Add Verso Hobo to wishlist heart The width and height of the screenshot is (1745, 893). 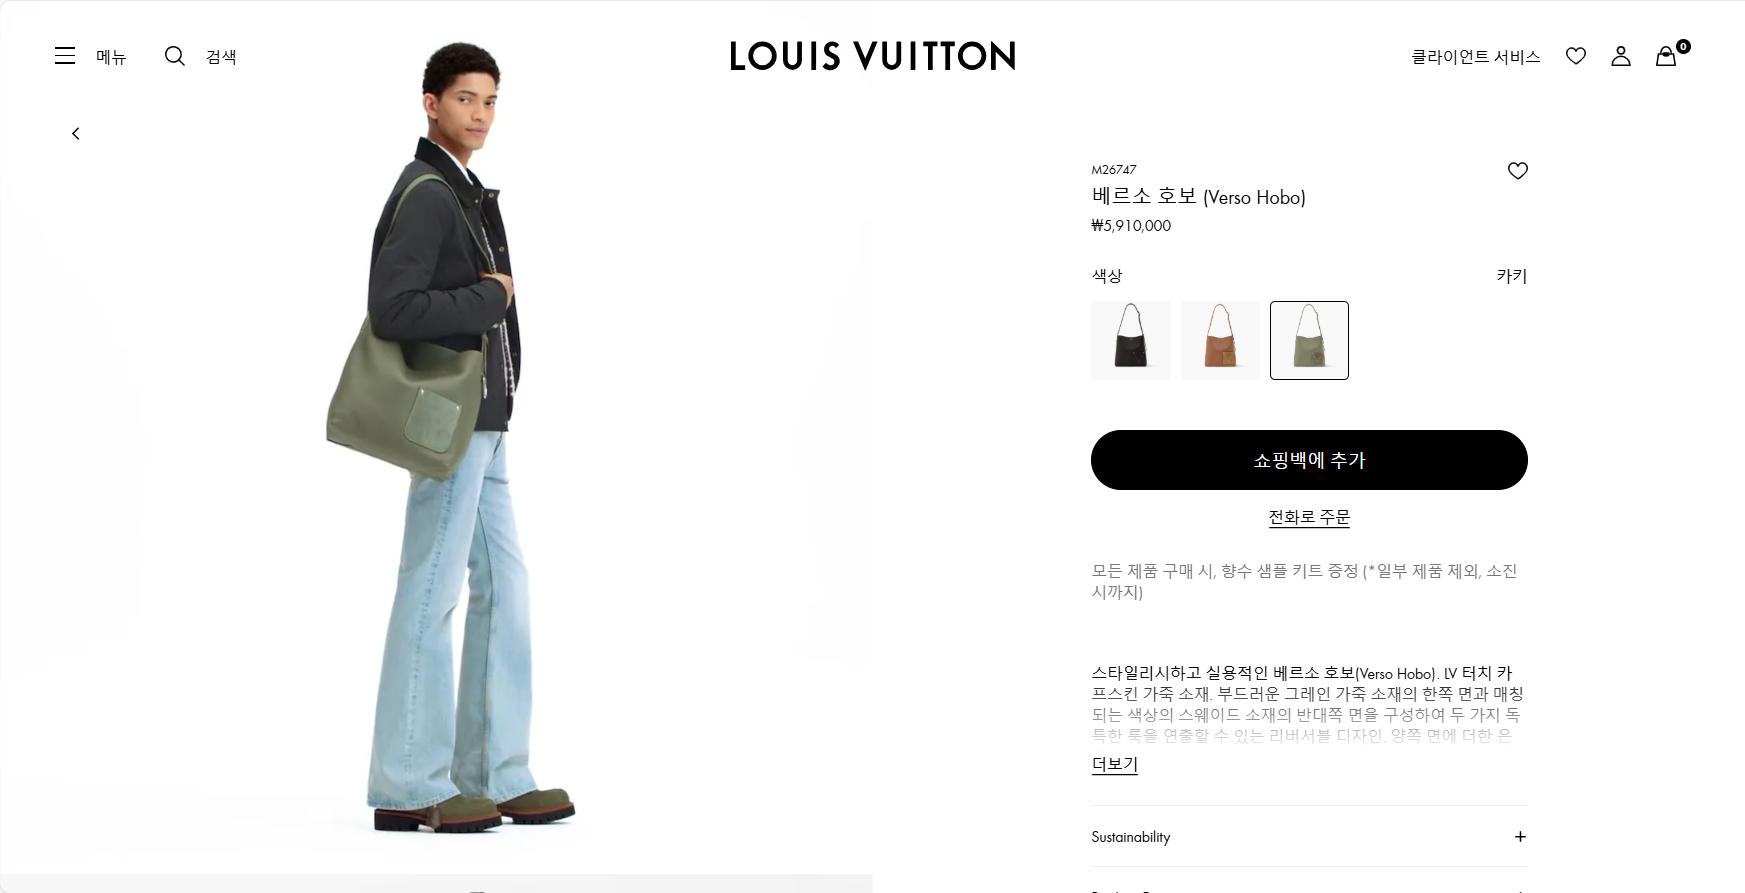point(1518,171)
